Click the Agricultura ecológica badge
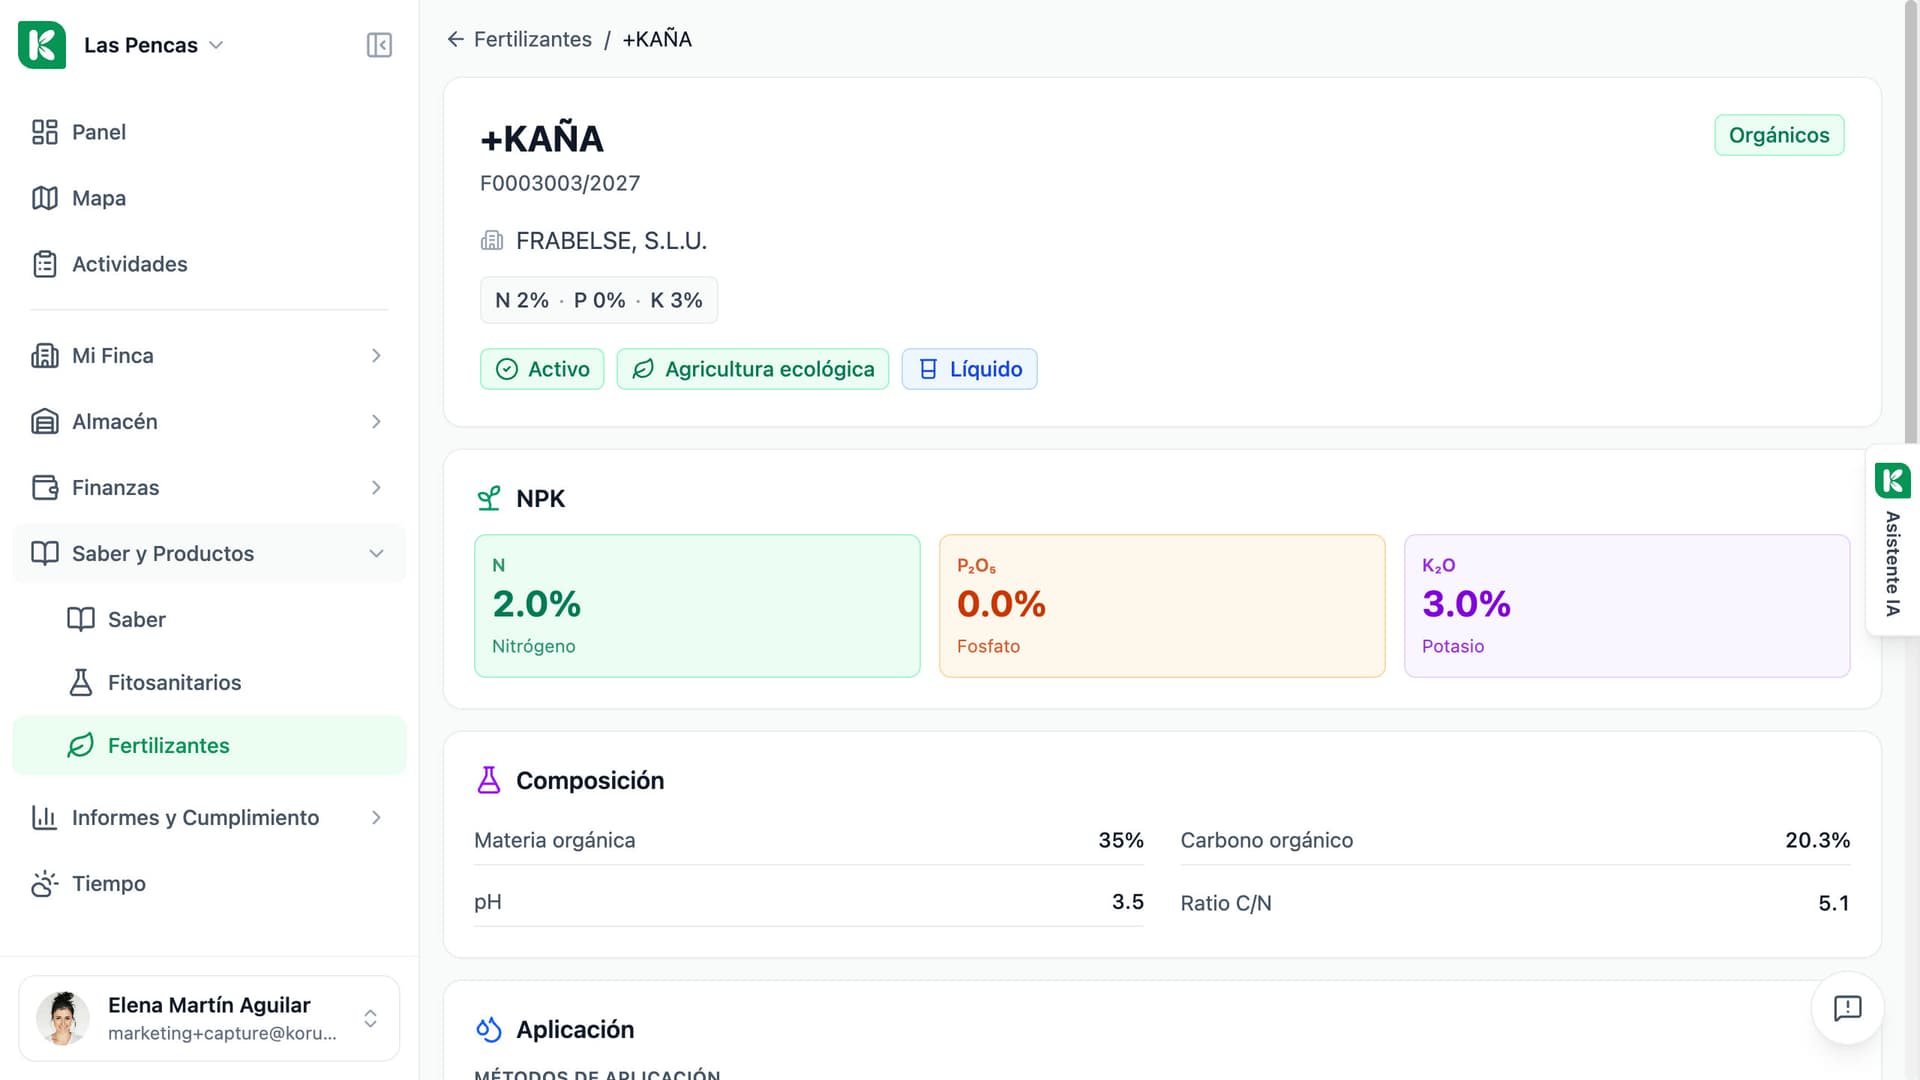 tap(753, 369)
